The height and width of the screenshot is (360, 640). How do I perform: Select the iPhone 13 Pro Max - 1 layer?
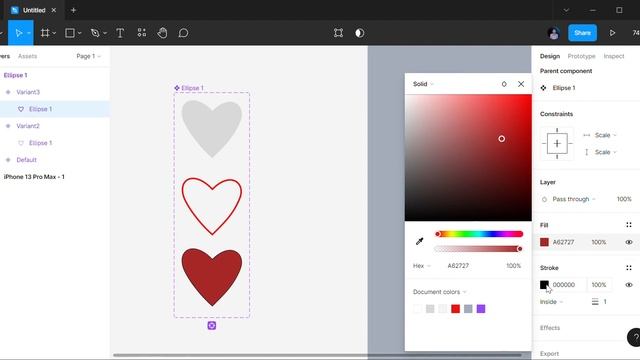coord(34,177)
